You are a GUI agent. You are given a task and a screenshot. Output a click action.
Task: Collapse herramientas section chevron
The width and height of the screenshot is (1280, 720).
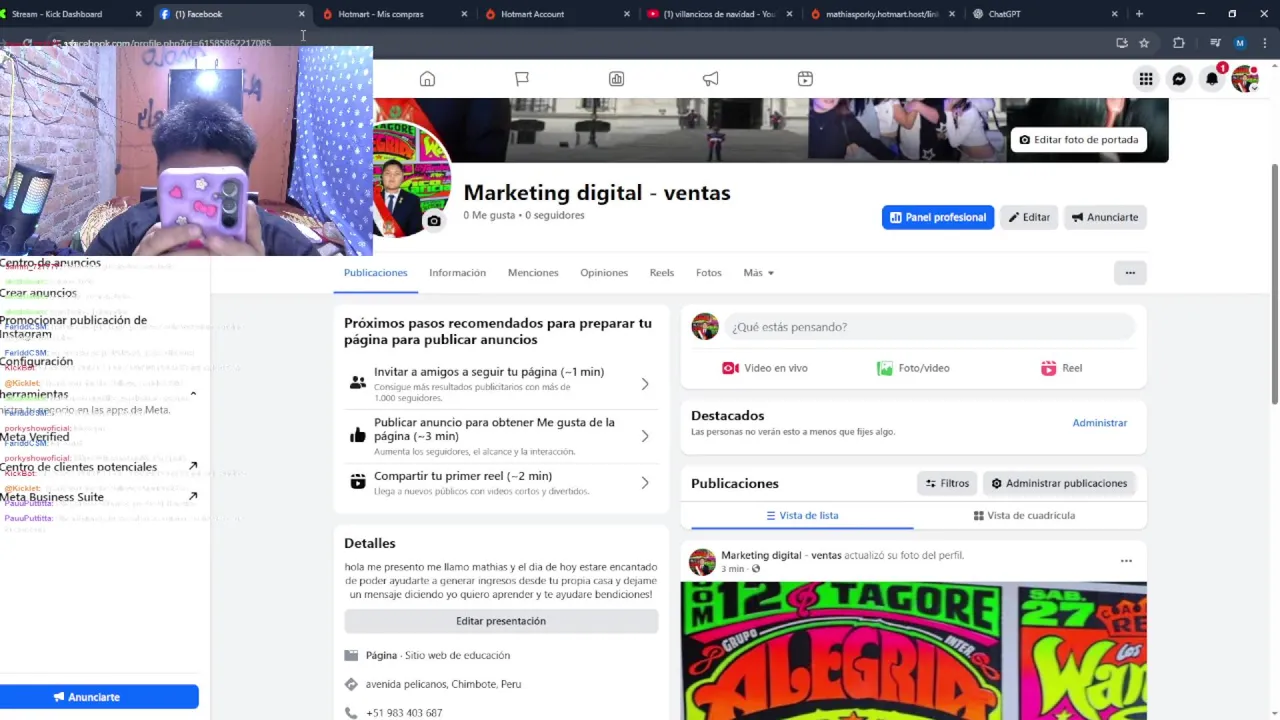tap(193, 394)
